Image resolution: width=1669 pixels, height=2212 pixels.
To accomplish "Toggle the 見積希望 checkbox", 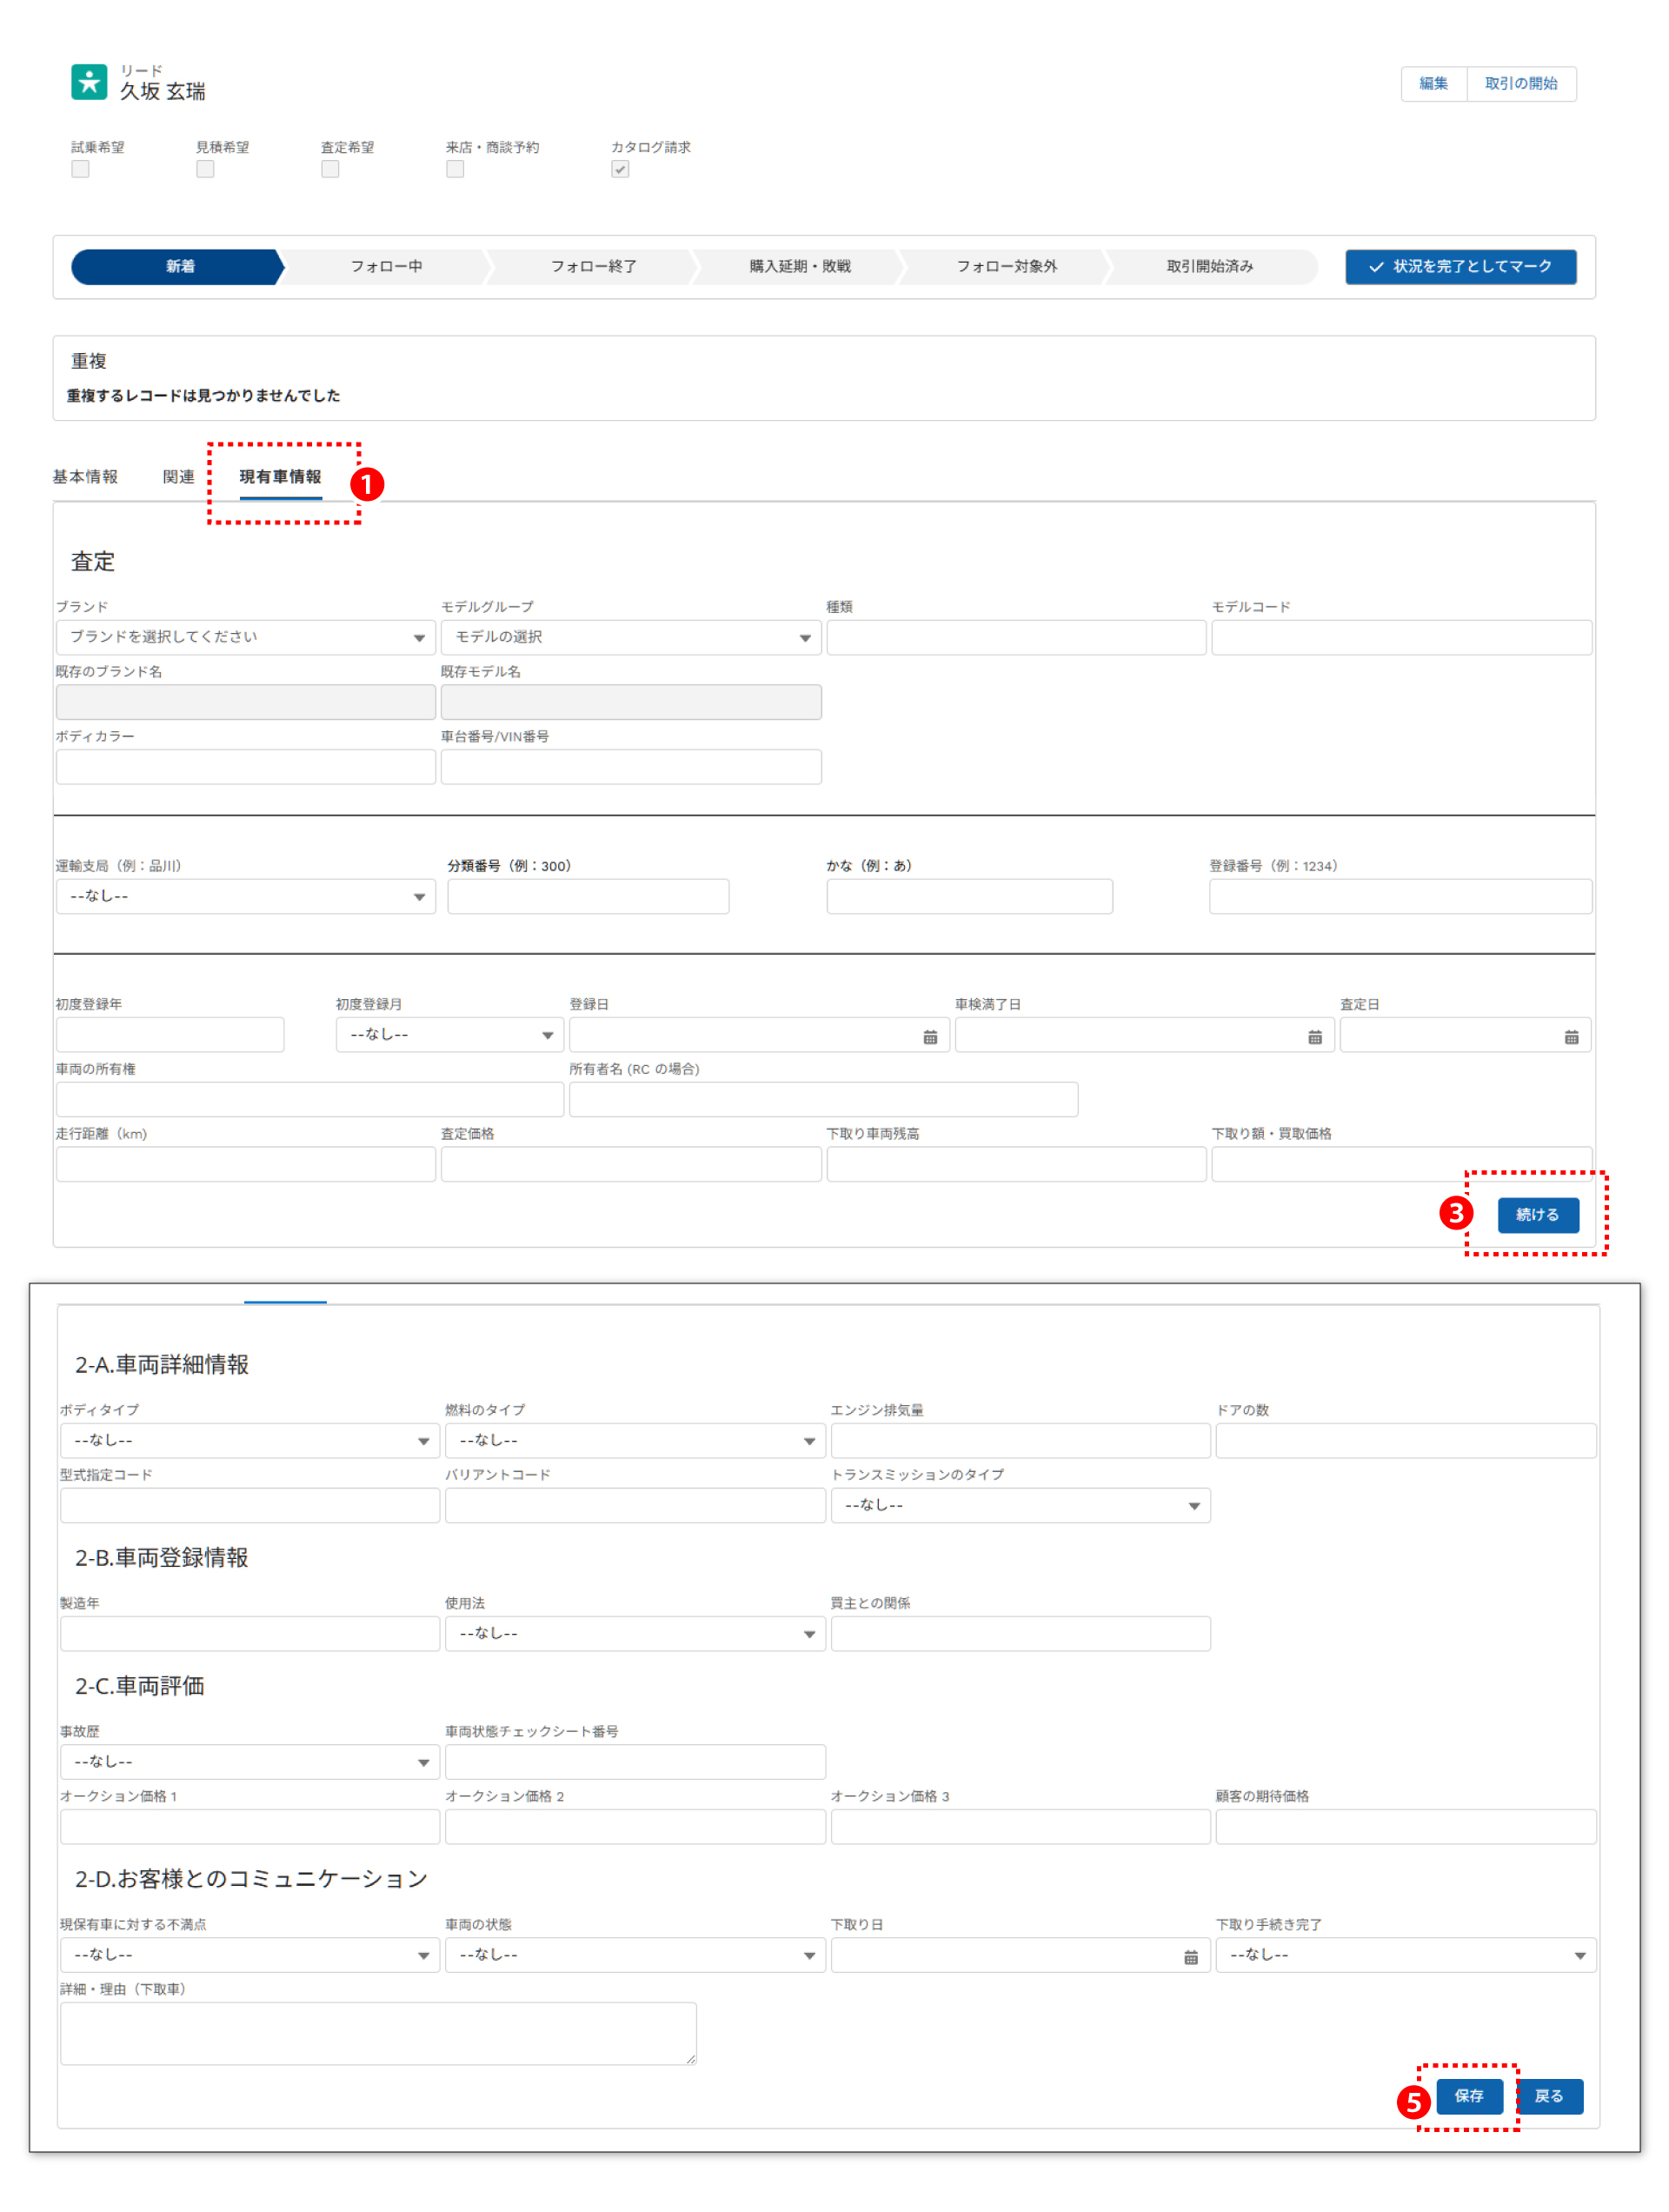I will 205,169.
